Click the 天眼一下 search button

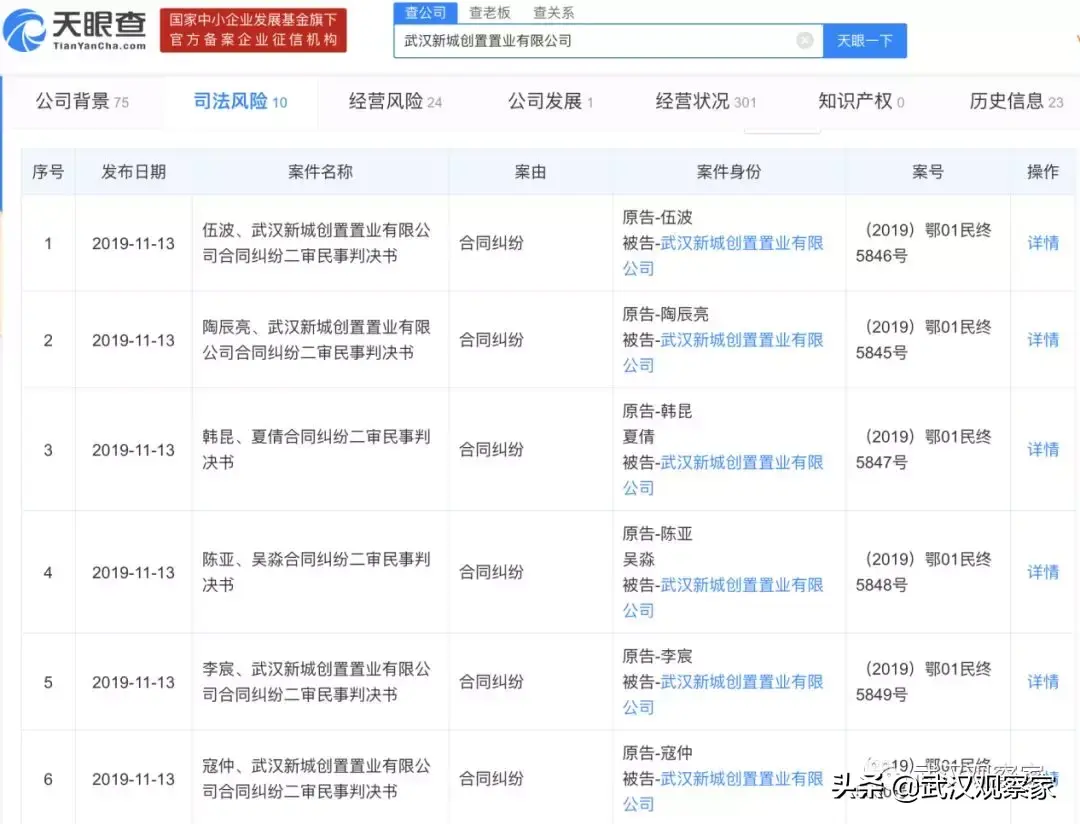click(864, 41)
